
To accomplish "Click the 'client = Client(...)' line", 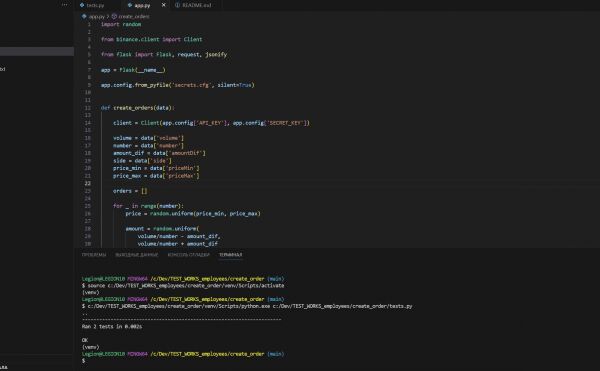I will click(x=211, y=123).
